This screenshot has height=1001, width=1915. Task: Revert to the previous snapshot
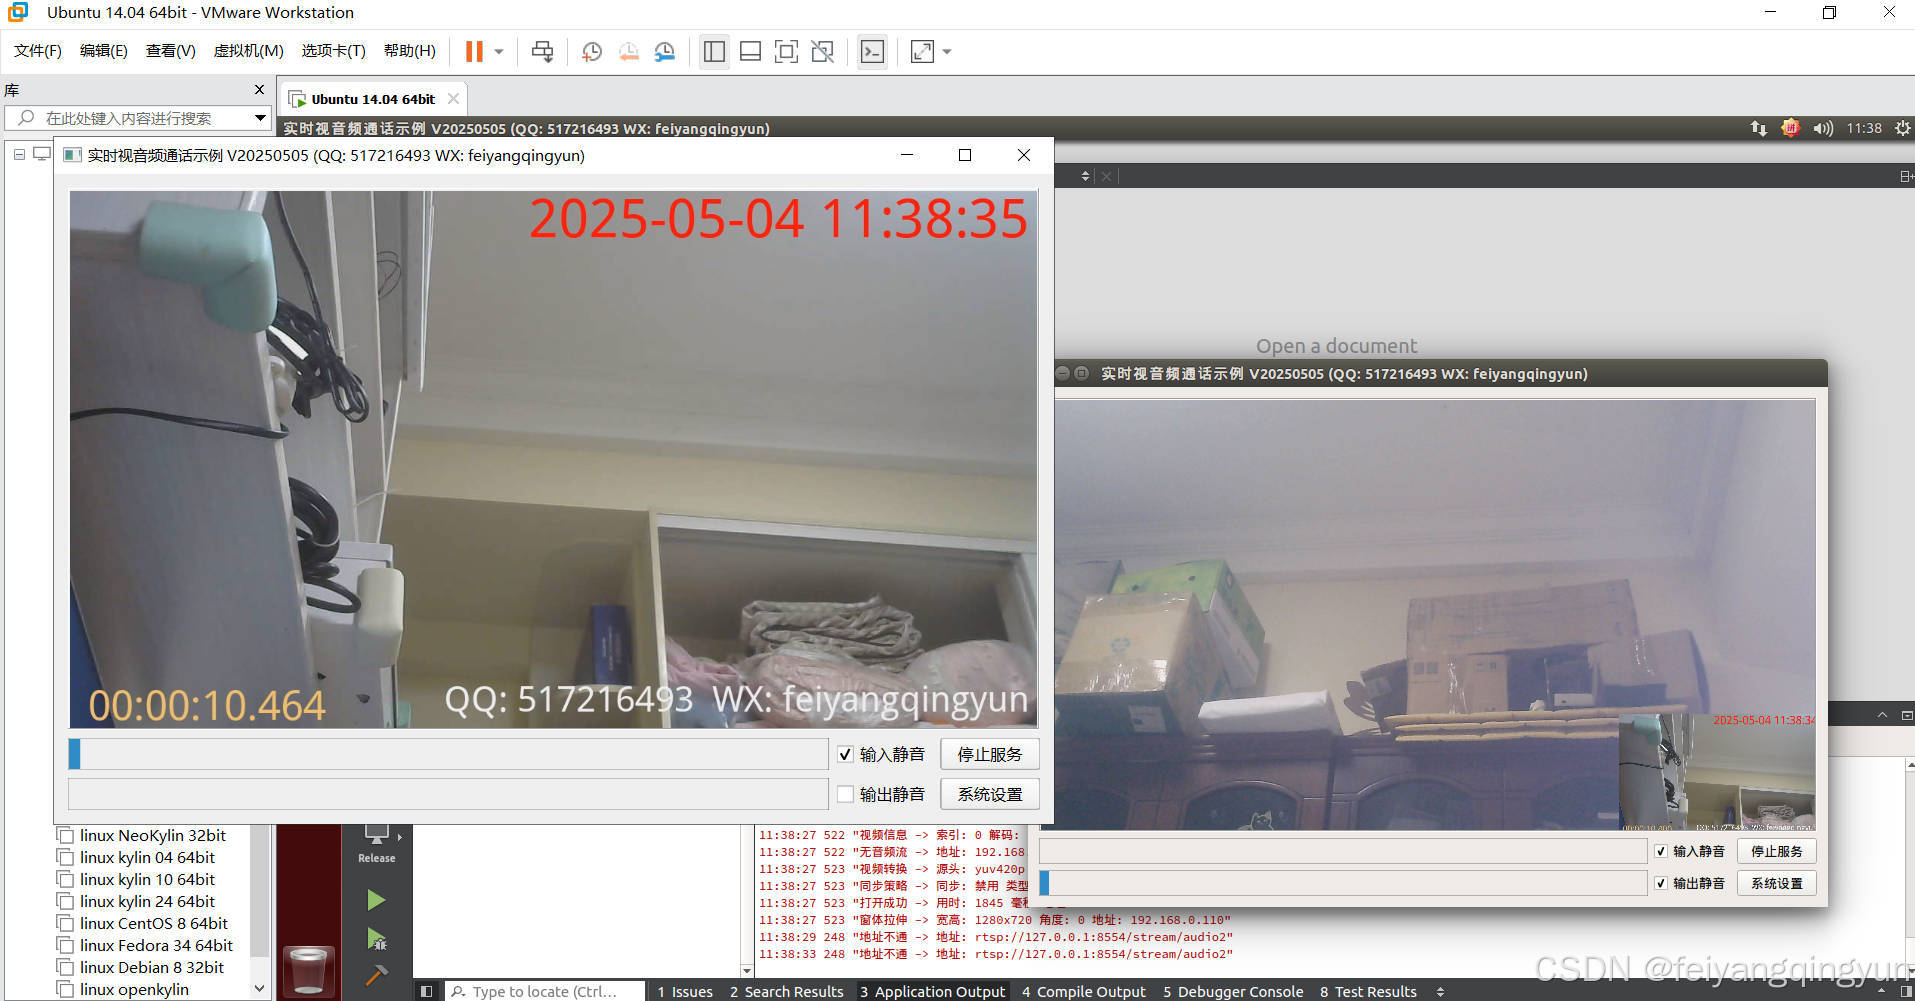pyautogui.click(x=628, y=51)
